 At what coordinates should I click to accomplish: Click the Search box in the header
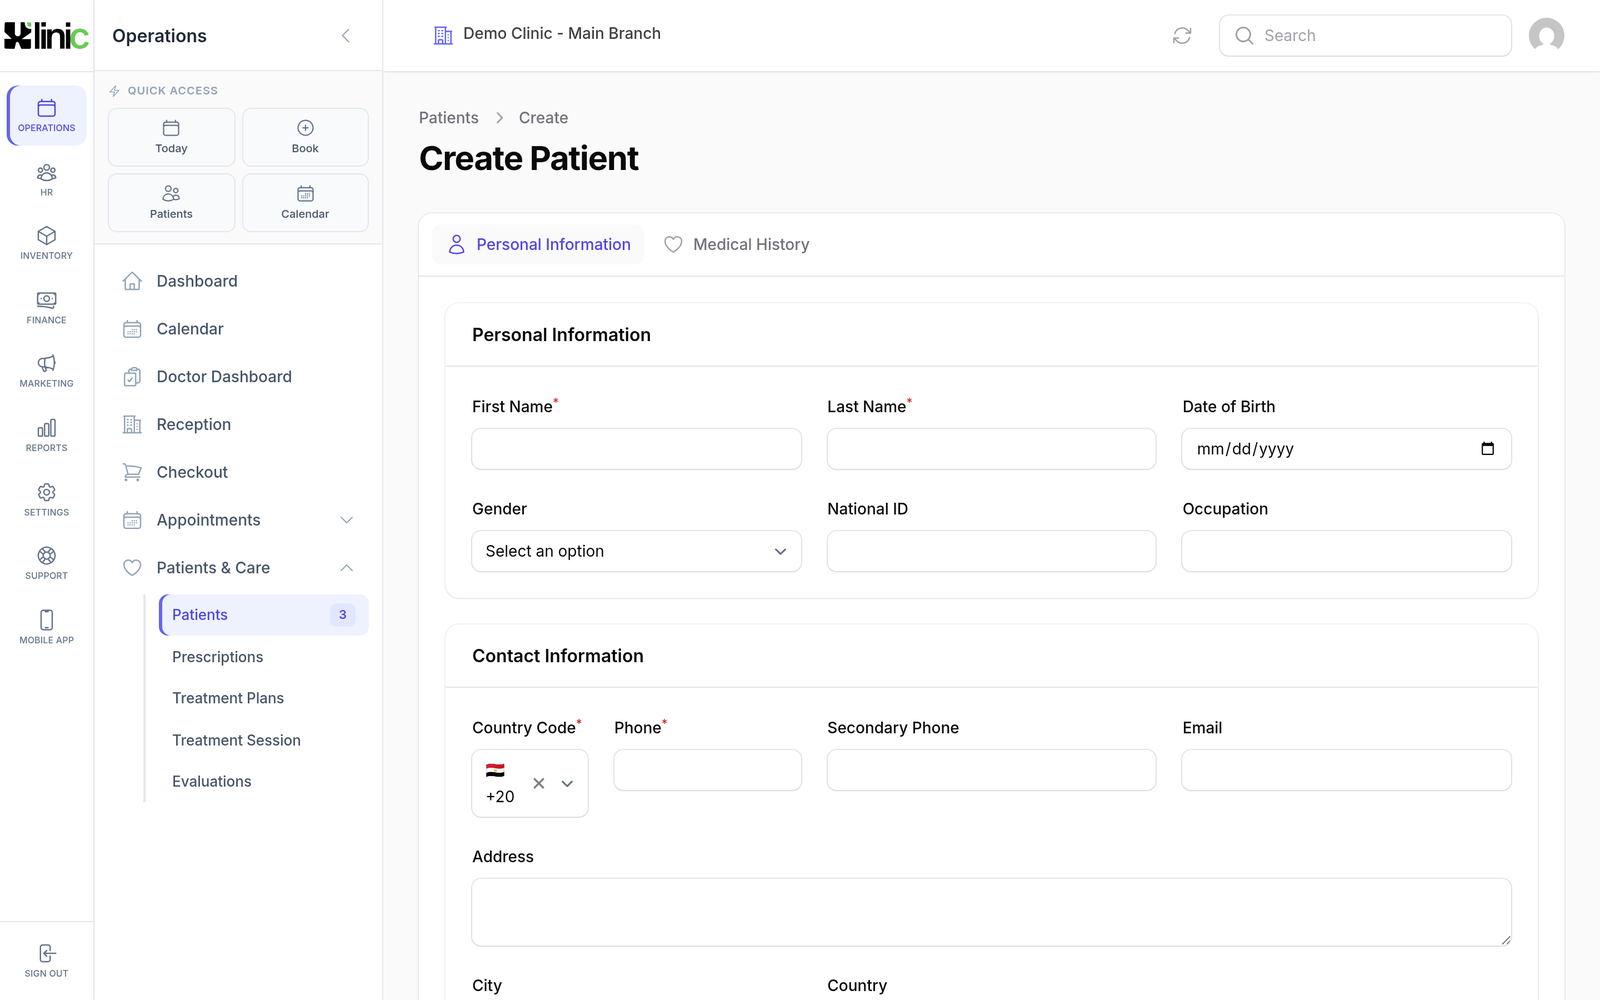[1365, 36]
